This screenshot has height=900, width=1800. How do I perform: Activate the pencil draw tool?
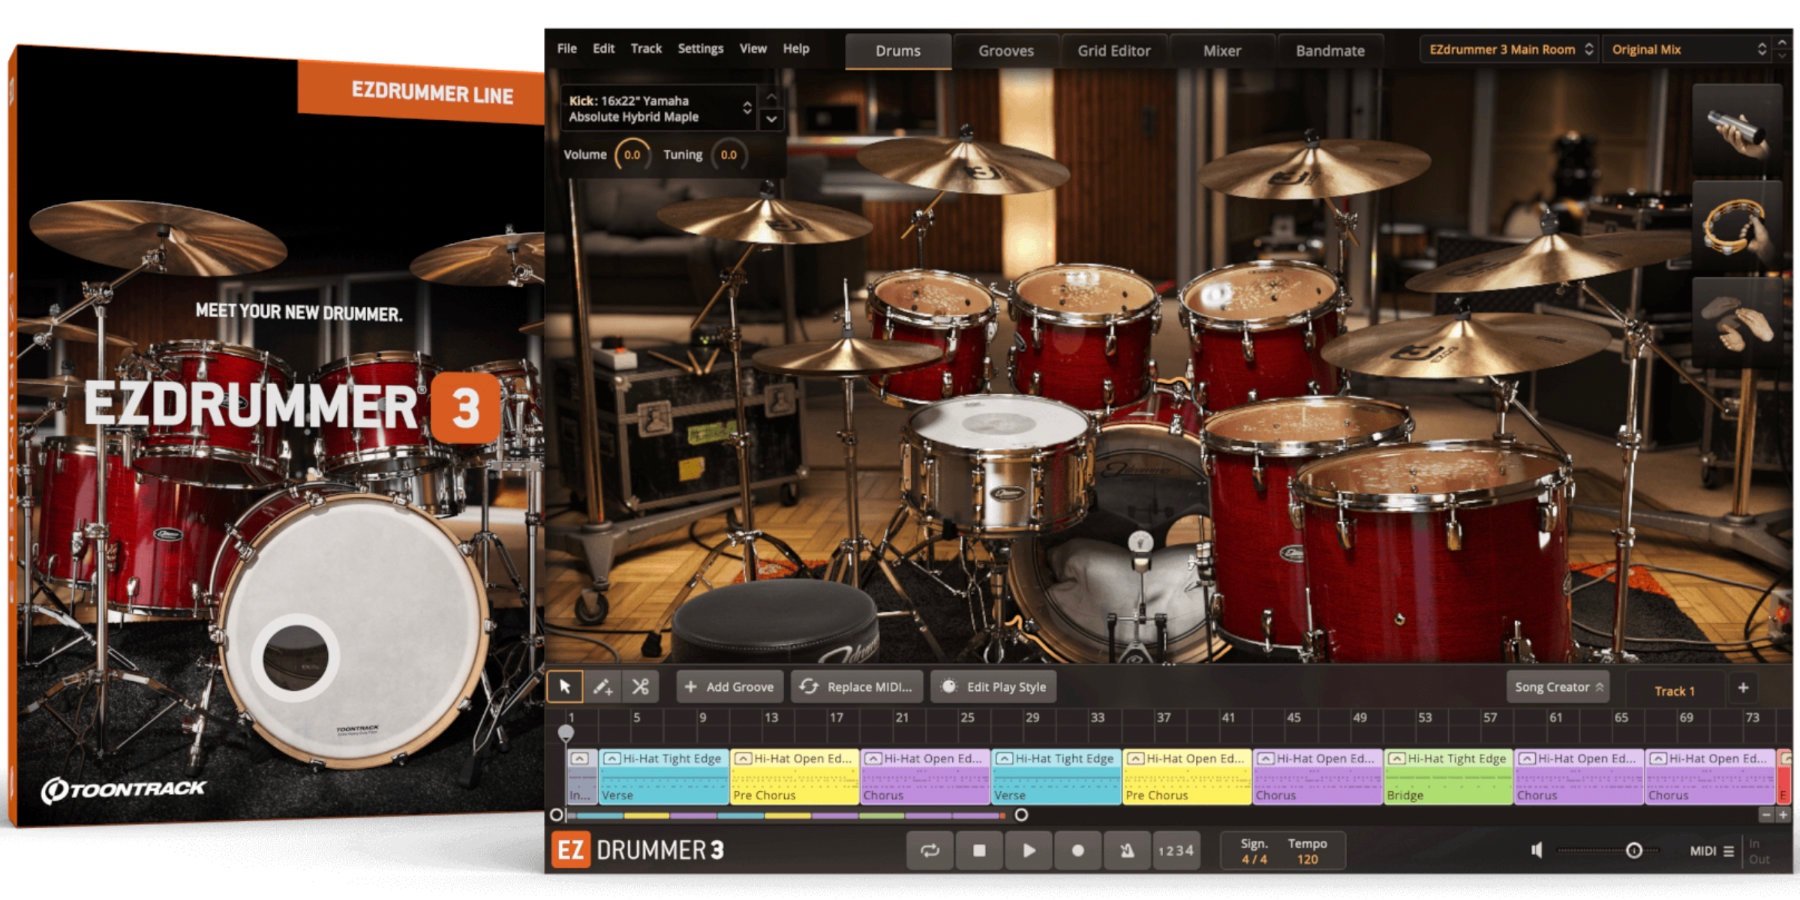[x=601, y=687]
